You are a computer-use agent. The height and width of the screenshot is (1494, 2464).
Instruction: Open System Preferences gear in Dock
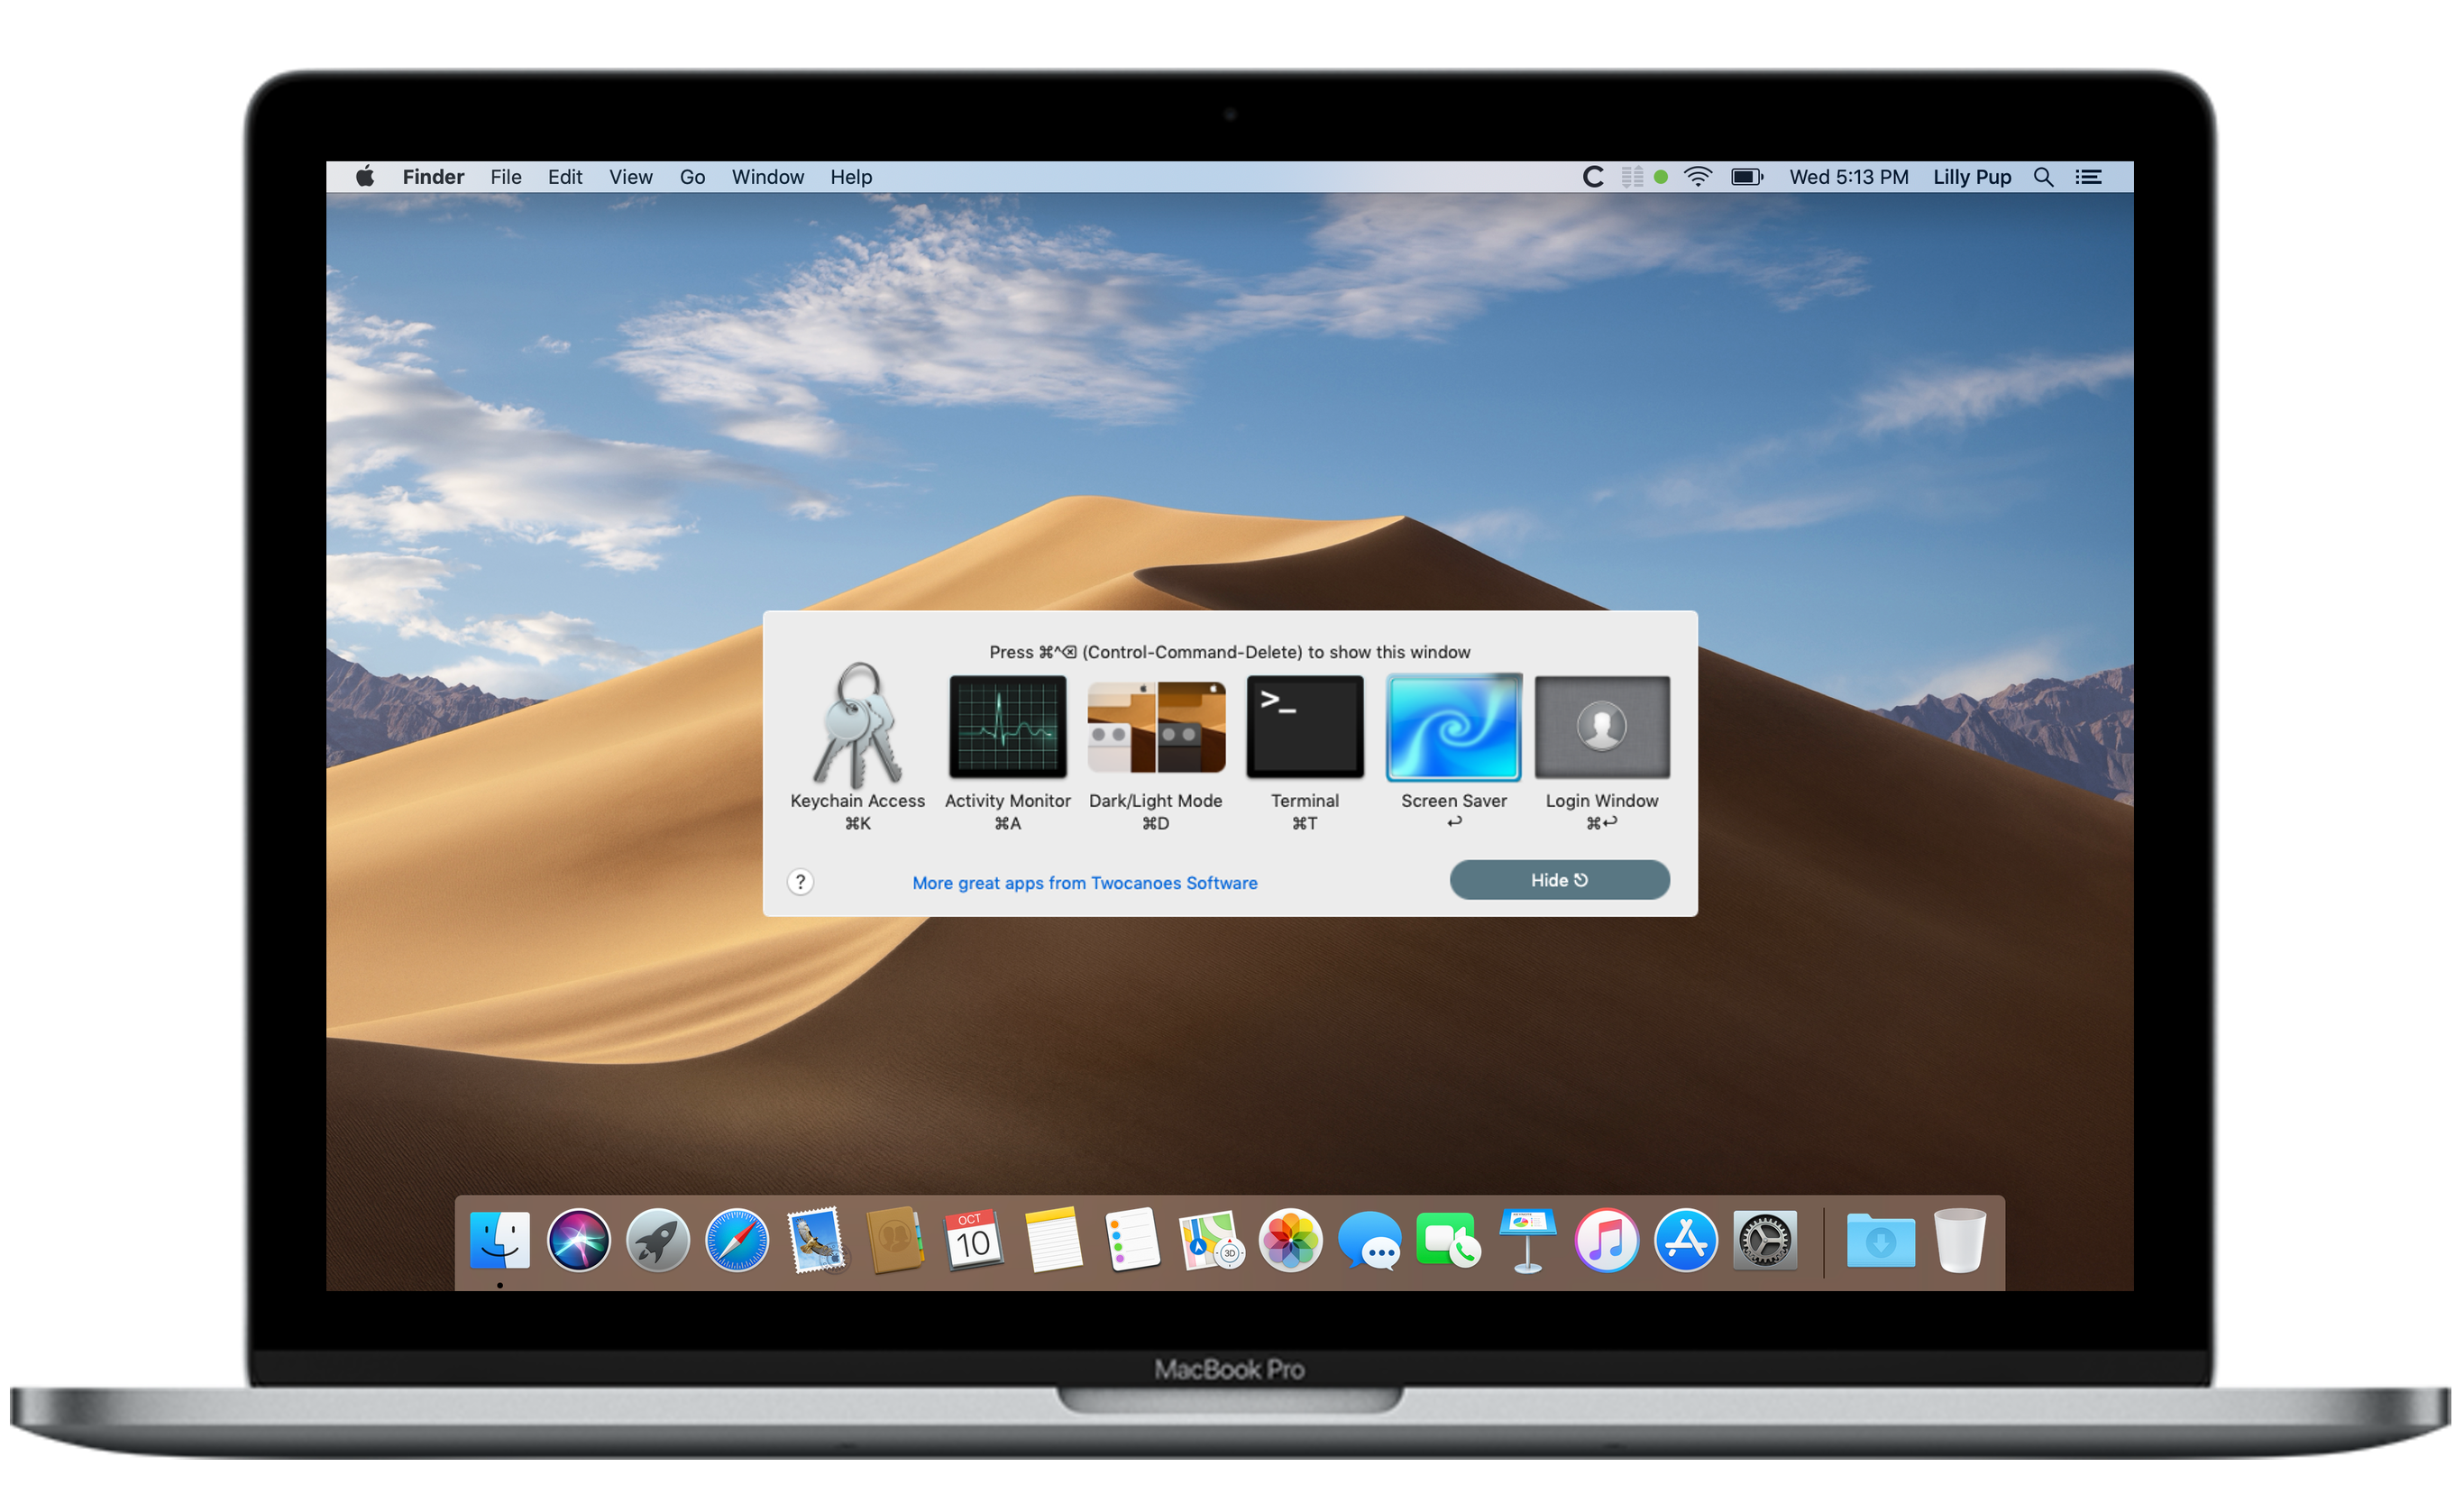coord(1765,1240)
